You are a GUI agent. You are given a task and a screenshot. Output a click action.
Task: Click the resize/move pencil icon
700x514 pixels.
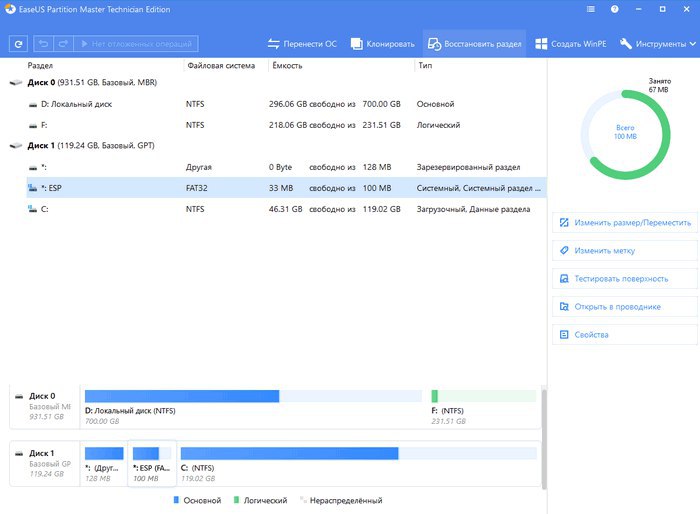(564, 222)
